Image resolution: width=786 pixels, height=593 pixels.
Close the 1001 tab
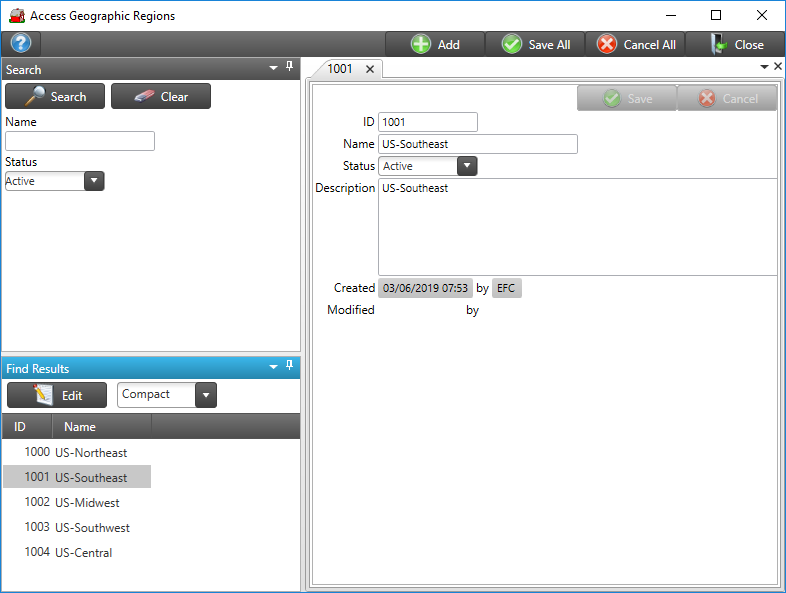tap(369, 69)
